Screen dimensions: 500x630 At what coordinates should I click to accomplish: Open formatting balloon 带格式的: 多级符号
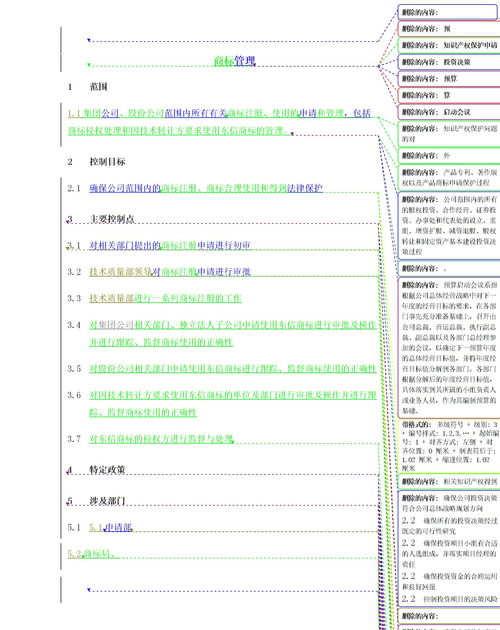pyautogui.click(x=450, y=446)
